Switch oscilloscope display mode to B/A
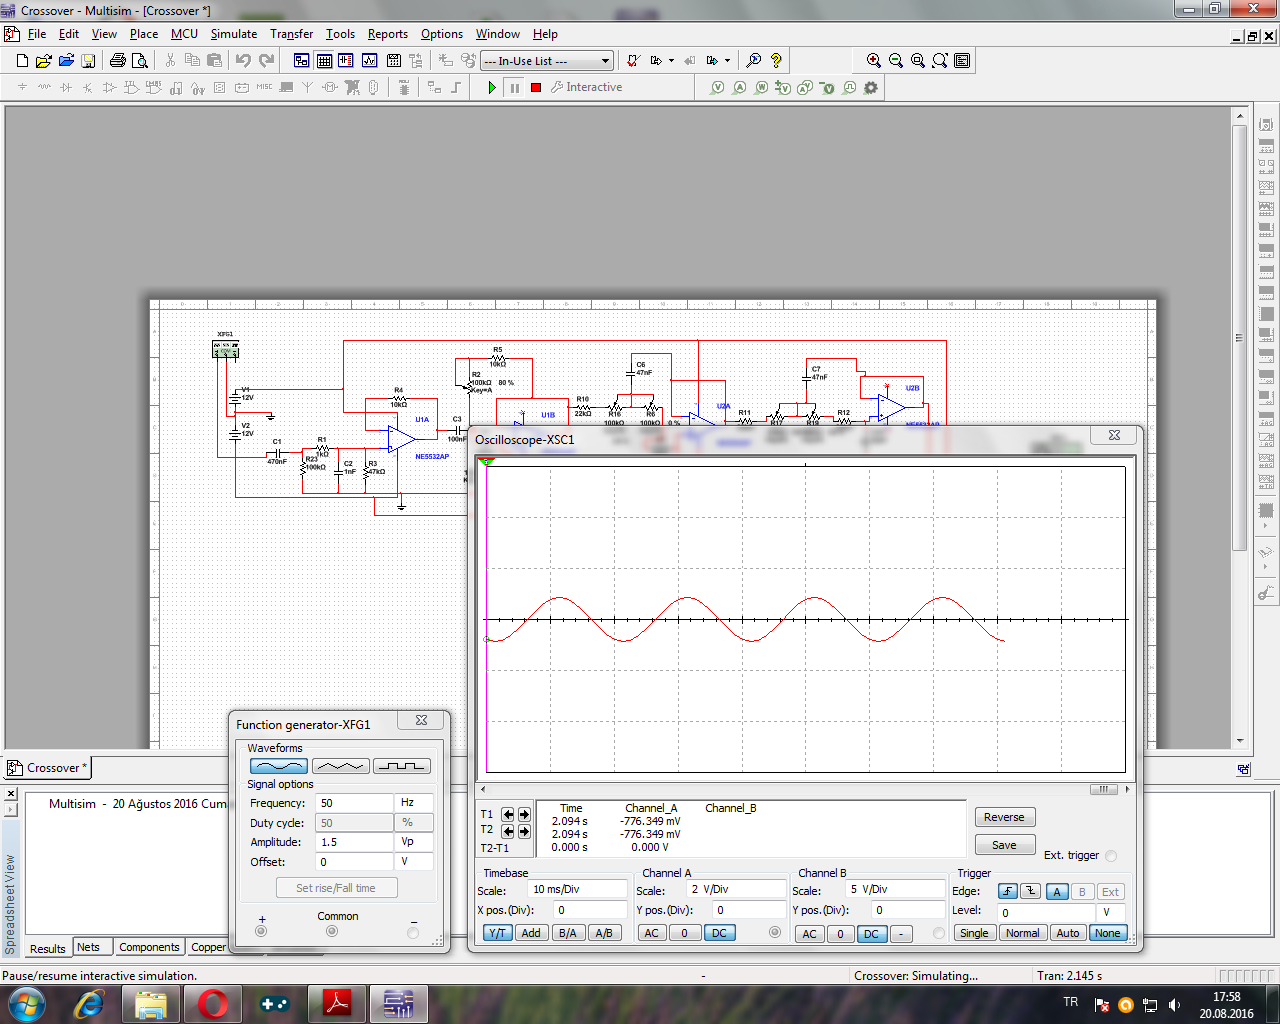Image resolution: width=1280 pixels, height=1024 pixels. [x=567, y=933]
